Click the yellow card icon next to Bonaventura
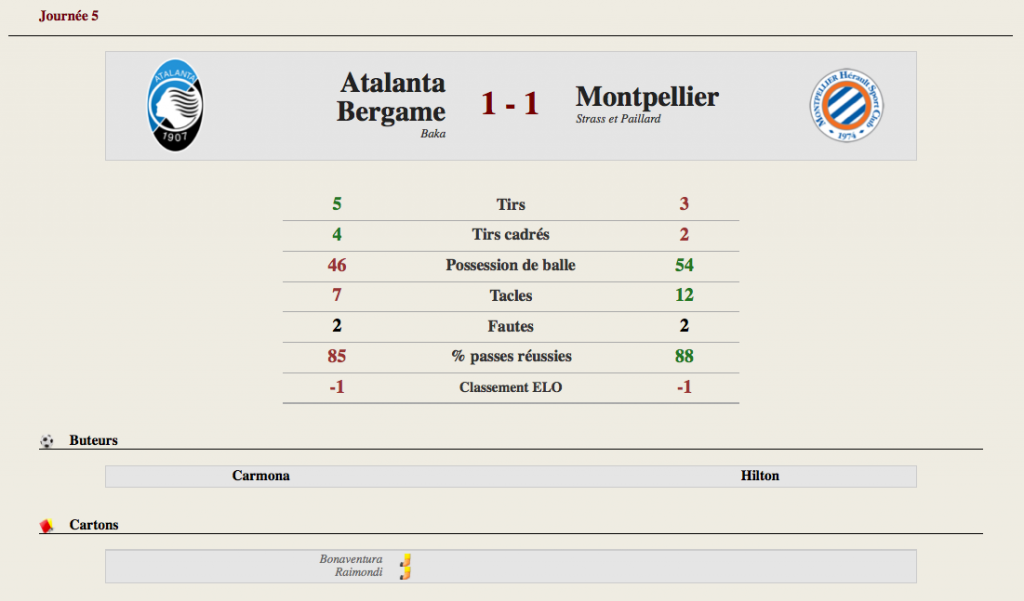1024x601 pixels. (x=406, y=560)
